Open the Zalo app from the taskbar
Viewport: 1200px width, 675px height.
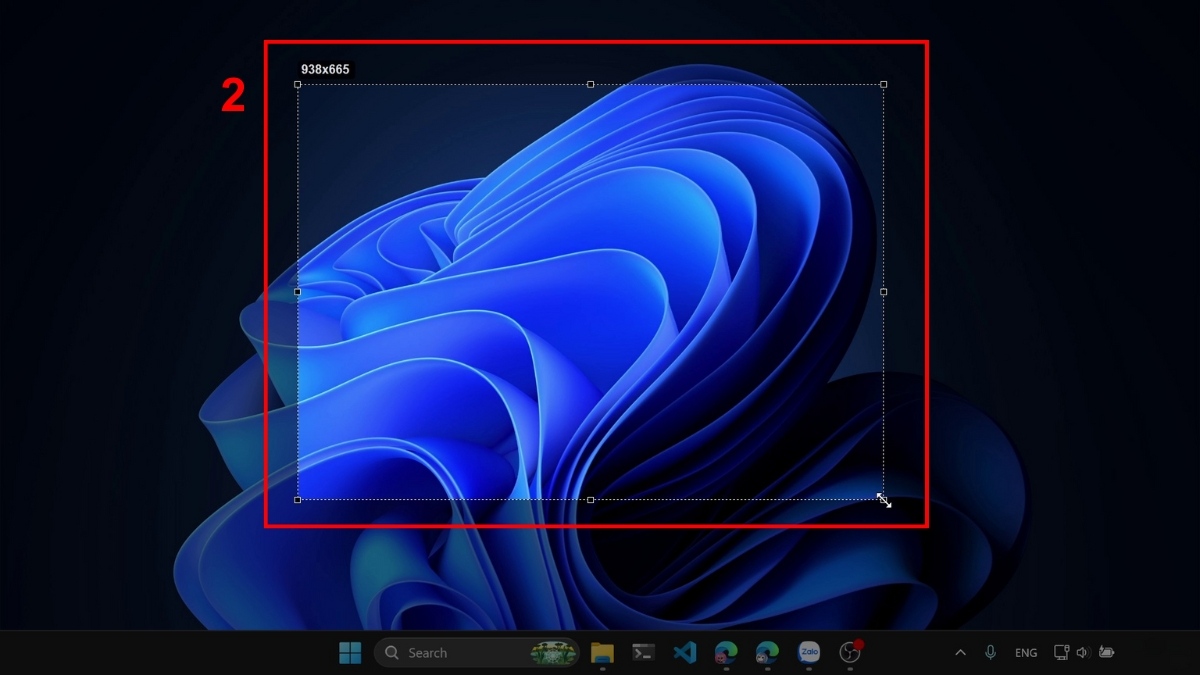click(809, 653)
